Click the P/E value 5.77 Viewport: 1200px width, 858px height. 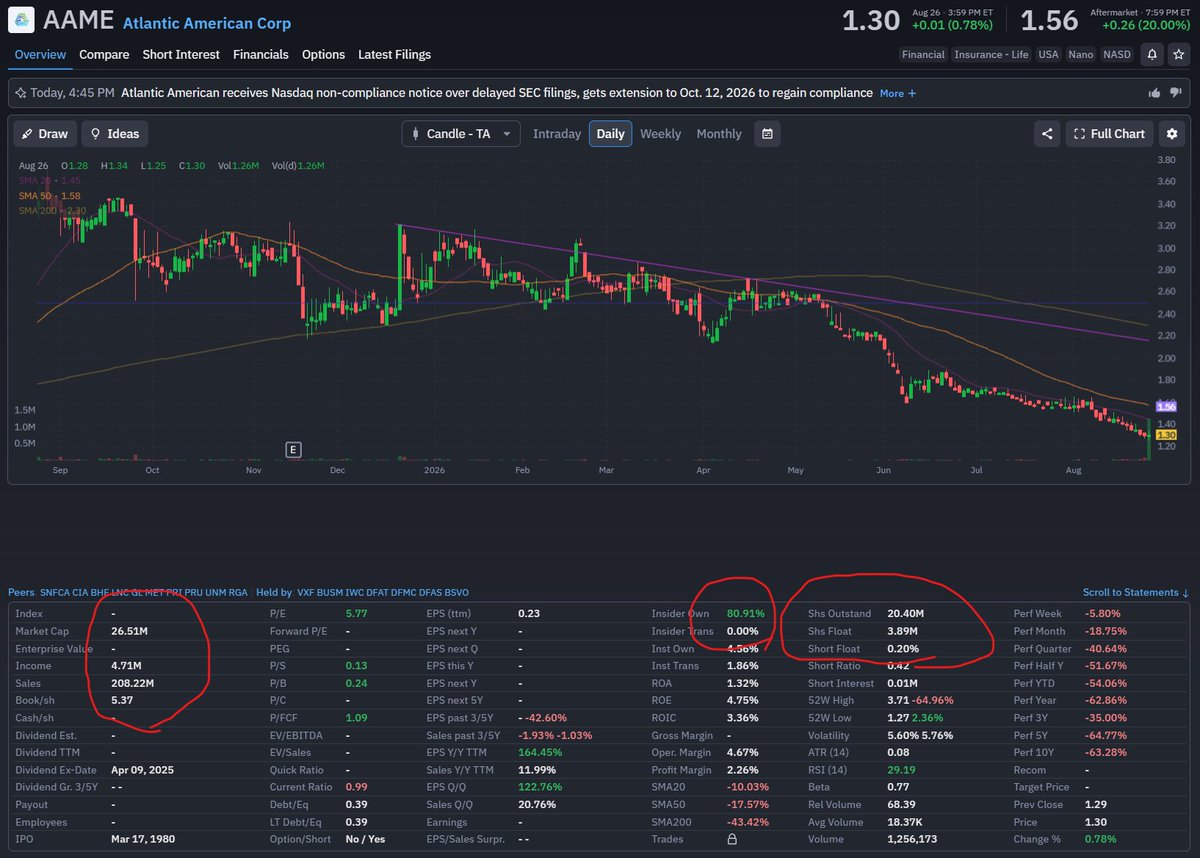[x=356, y=613]
